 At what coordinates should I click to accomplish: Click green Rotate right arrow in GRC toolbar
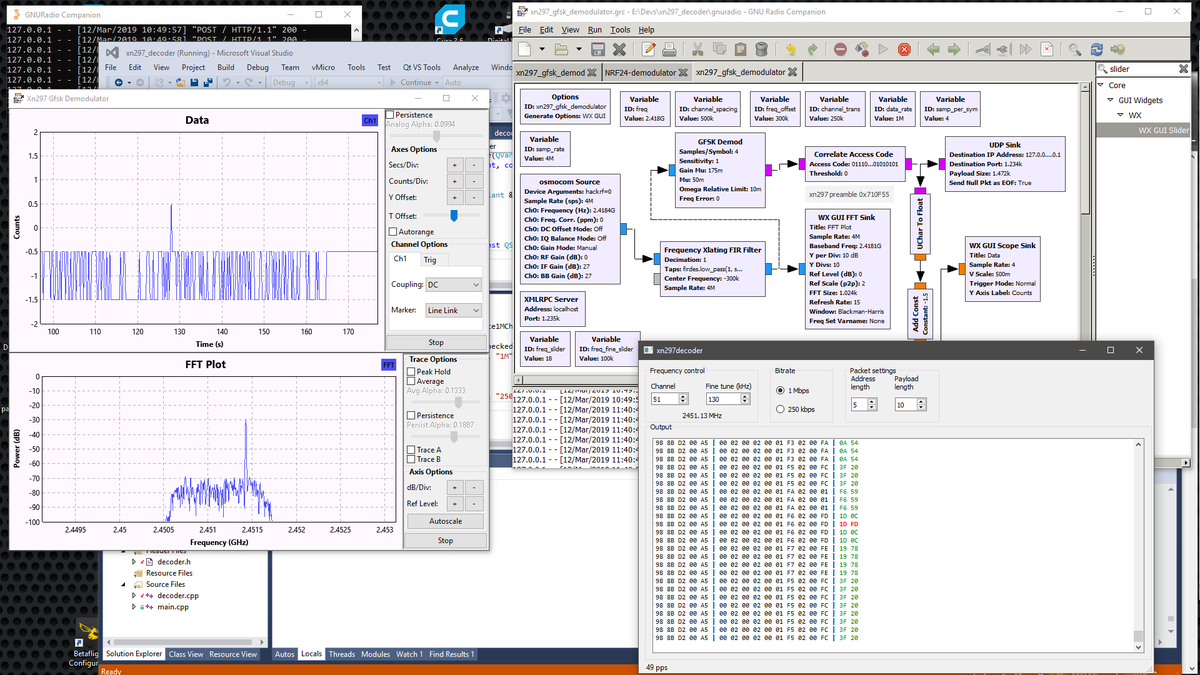coord(954,49)
